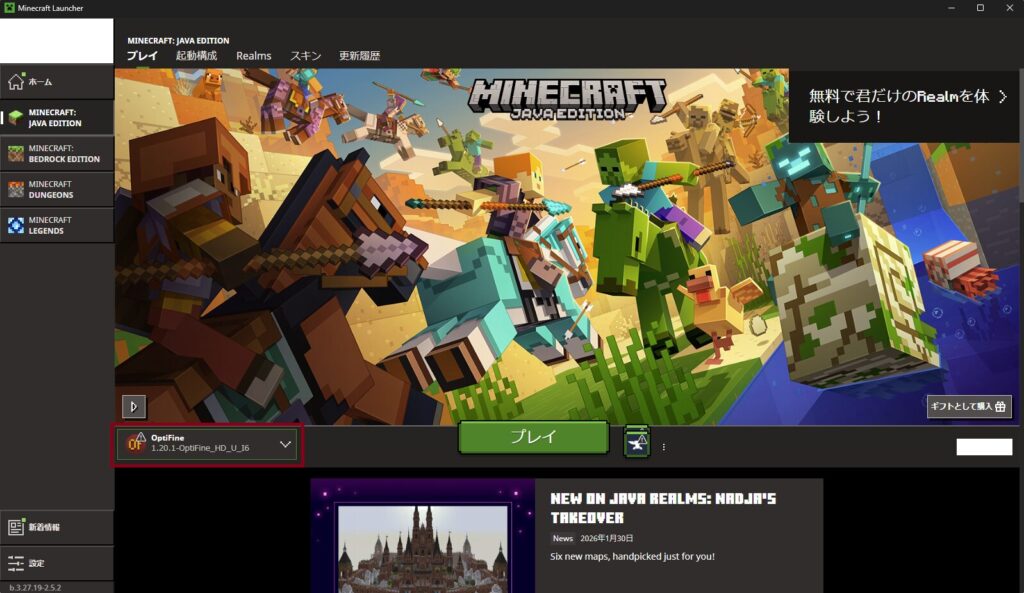The height and width of the screenshot is (593, 1024).
Task: Switch to the Realms tab
Action: [x=253, y=56]
